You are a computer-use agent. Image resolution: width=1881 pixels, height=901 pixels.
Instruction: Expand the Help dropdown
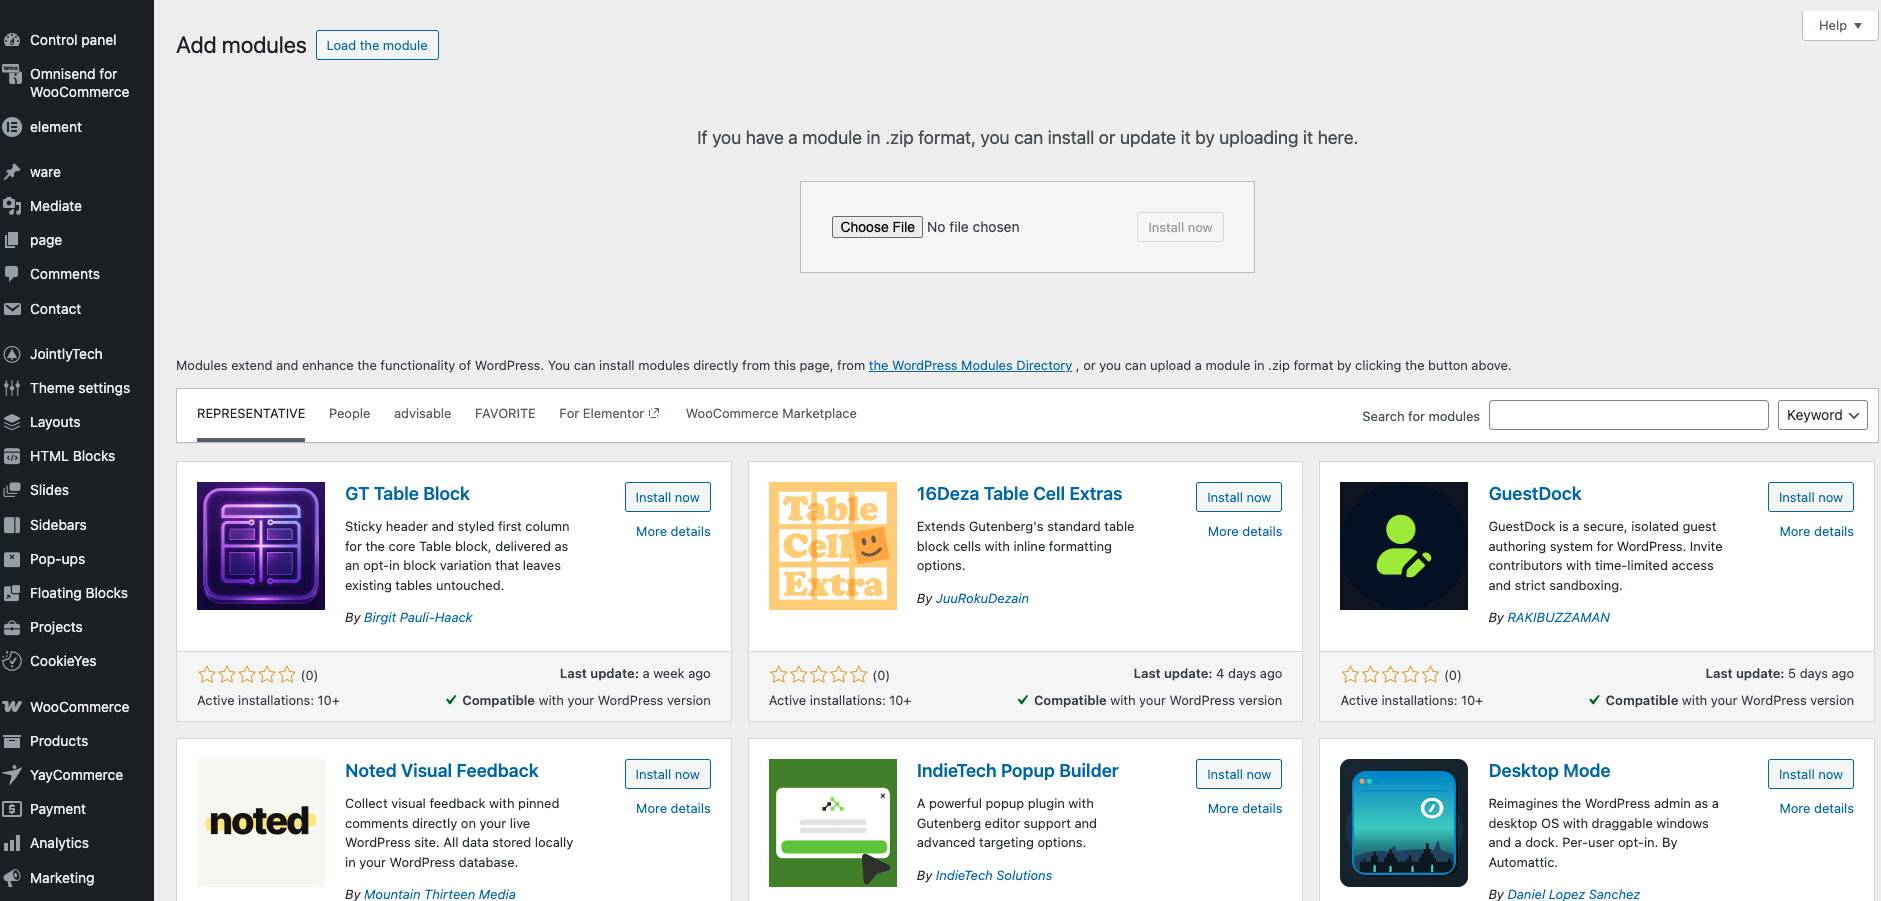(1840, 25)
